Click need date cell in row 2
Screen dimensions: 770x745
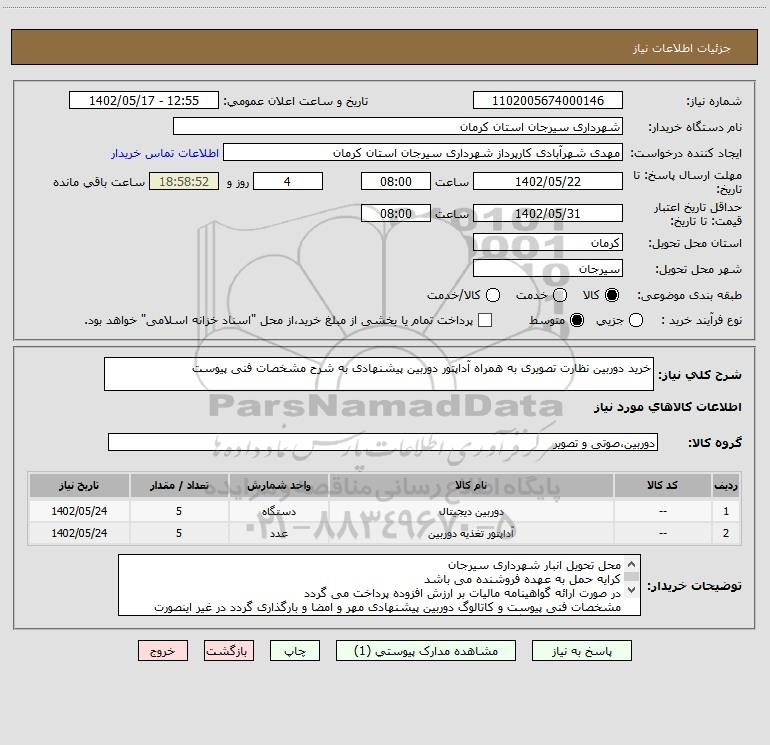coord(79,533)
